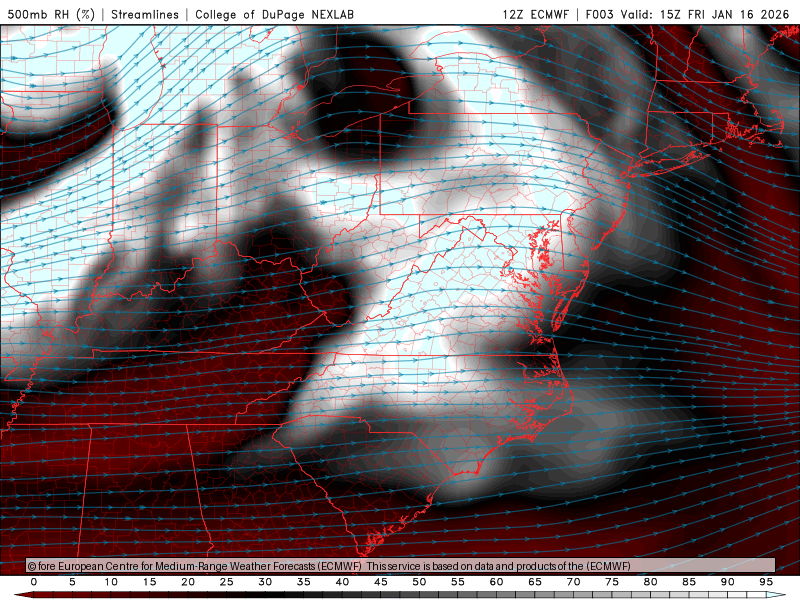800x600 pixels.
Task: Click the legend tick label "20"
Action: [x=188, y=582]
